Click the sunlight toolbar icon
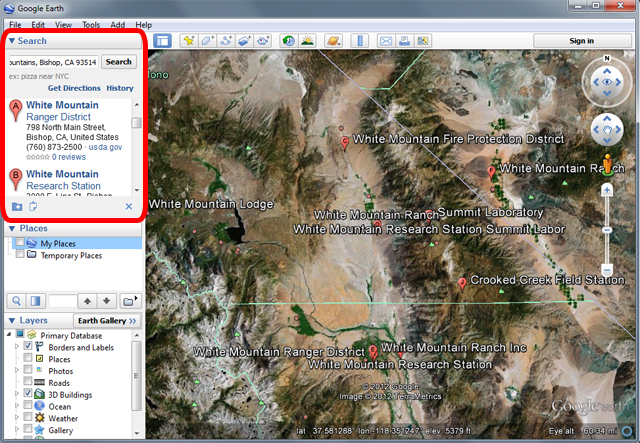Image resolution: width=640 pixels, height=443 pixels. pyautogui.click(x=308, y=41)
